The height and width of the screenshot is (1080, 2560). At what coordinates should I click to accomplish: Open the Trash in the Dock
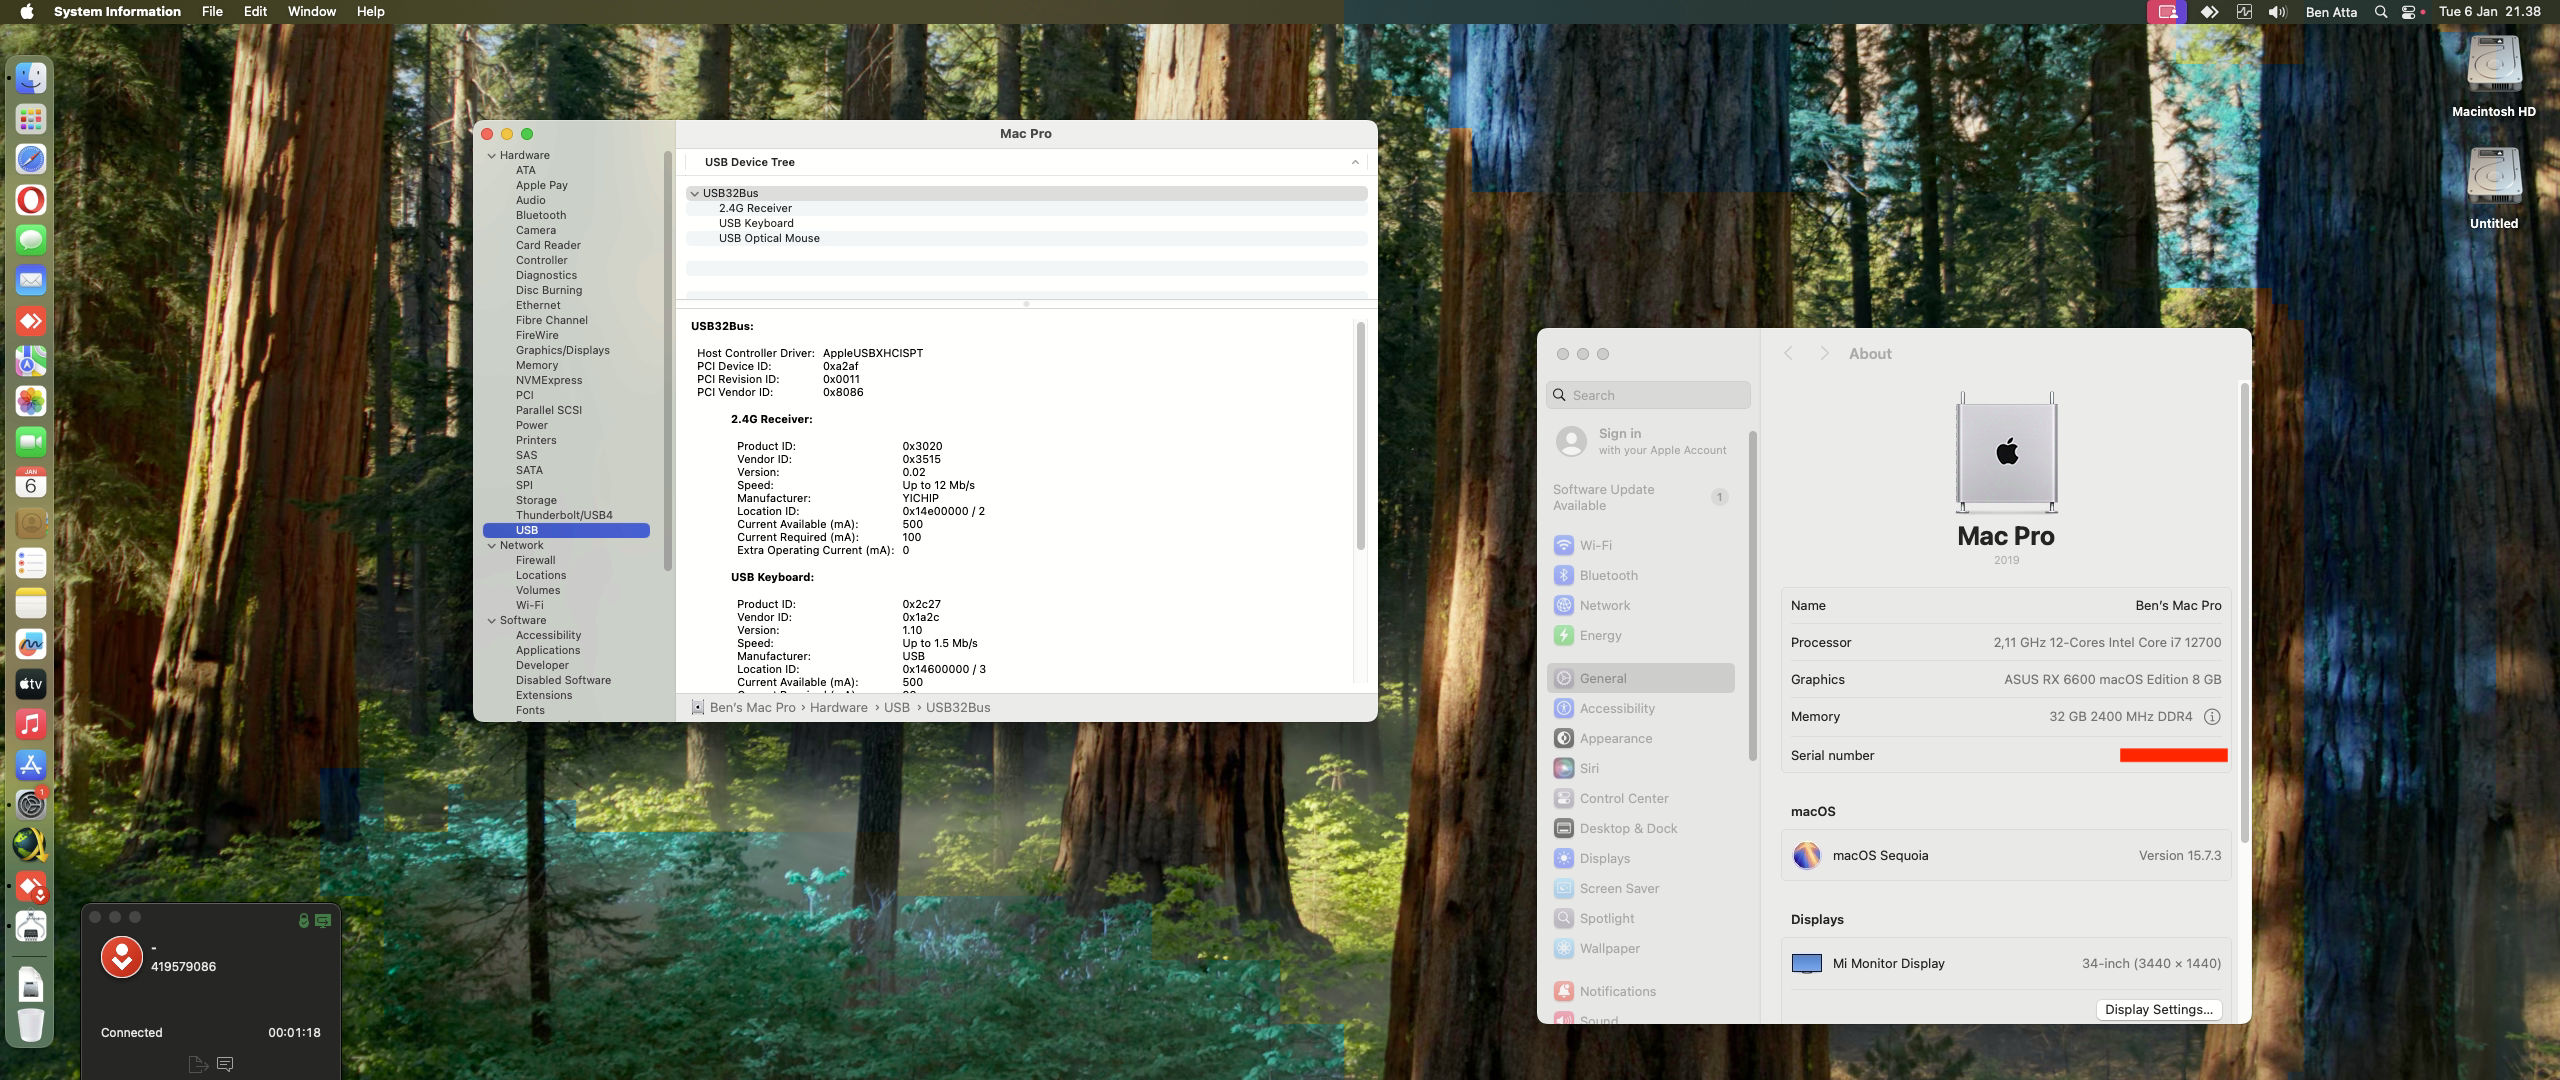click(x=31, y=1025)
